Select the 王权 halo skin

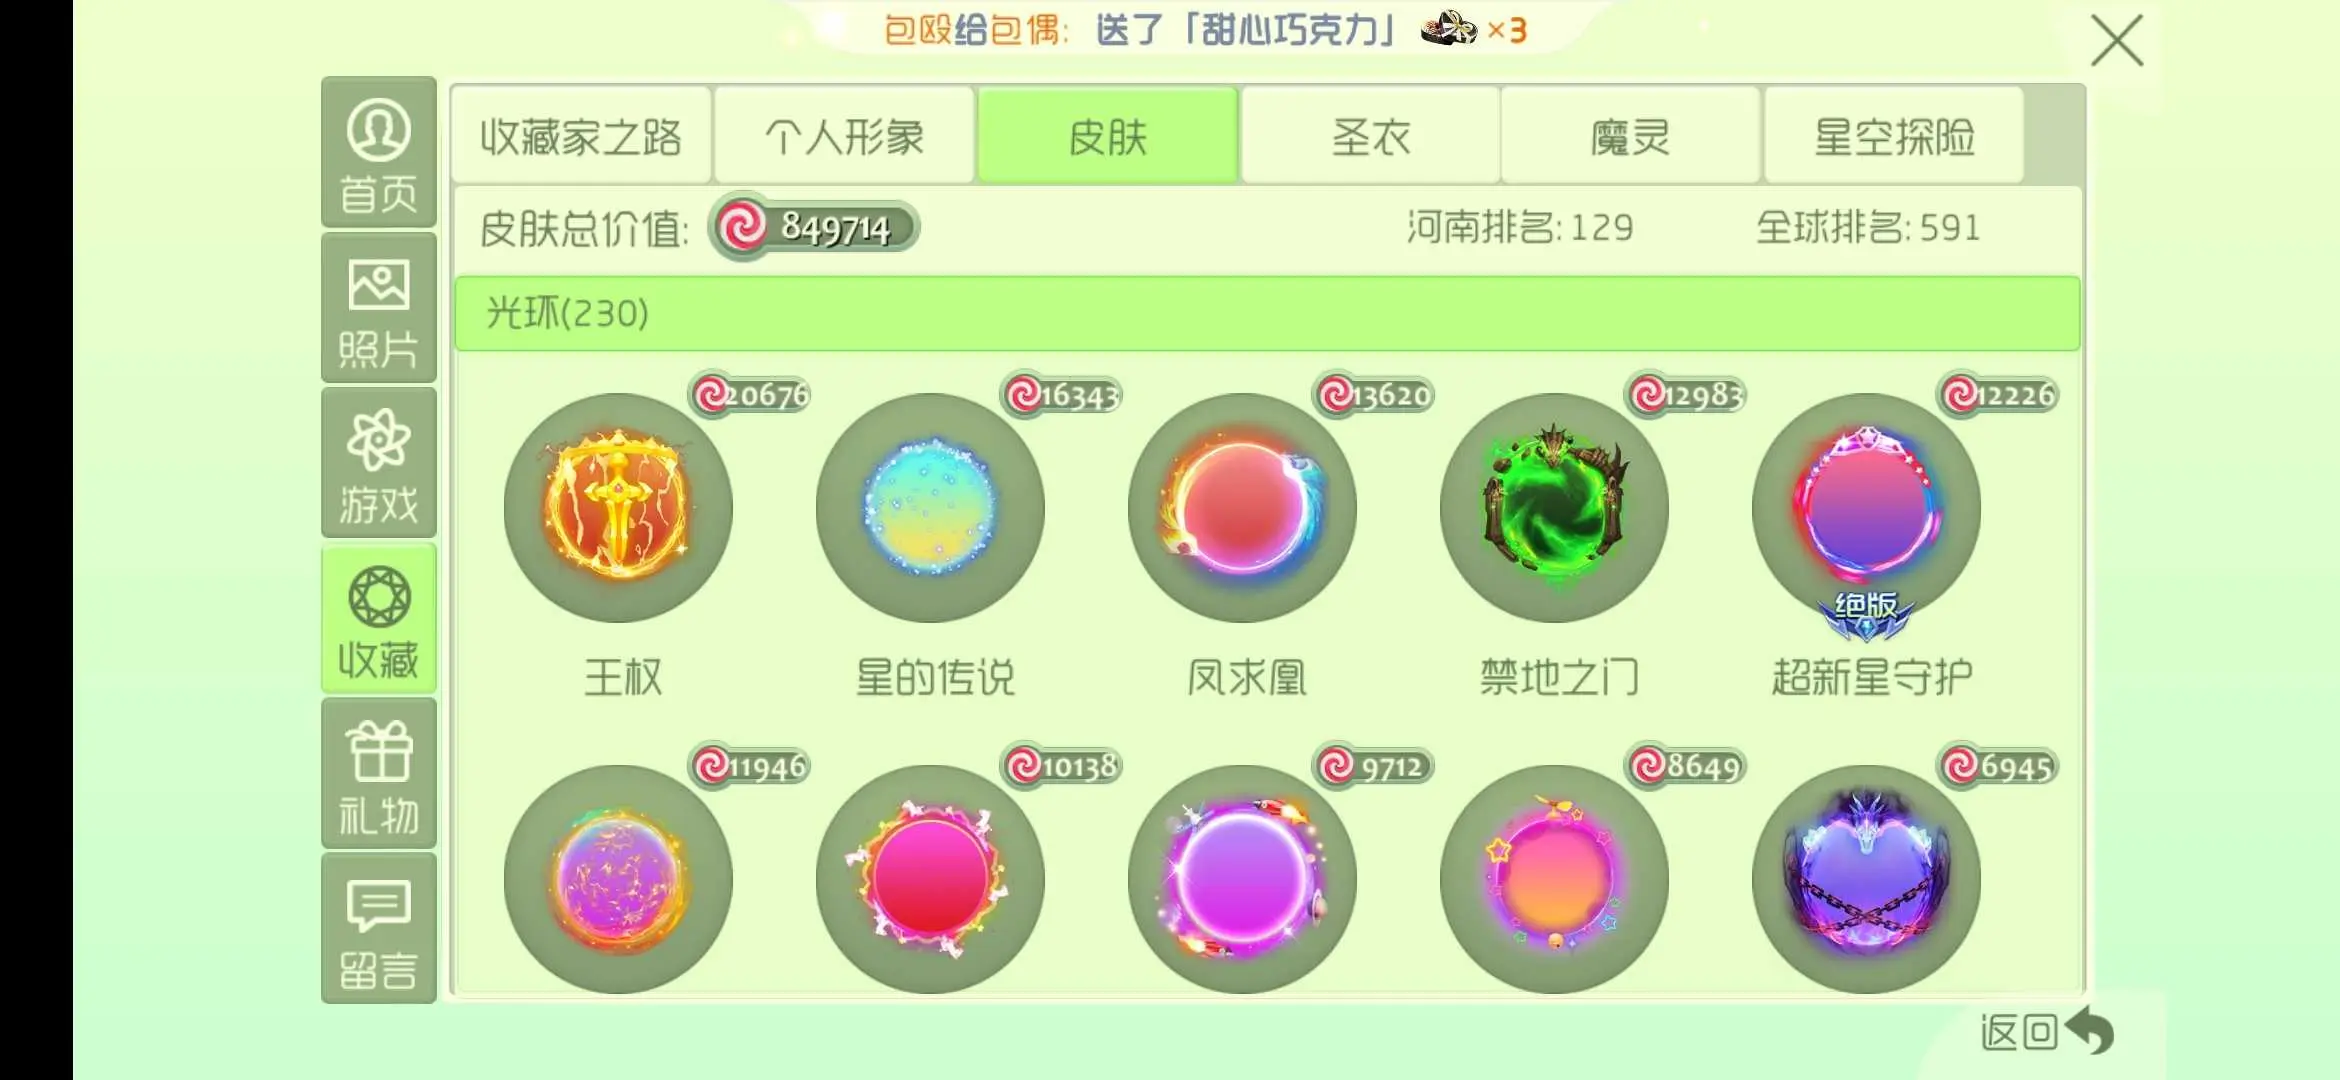(618, 508)
